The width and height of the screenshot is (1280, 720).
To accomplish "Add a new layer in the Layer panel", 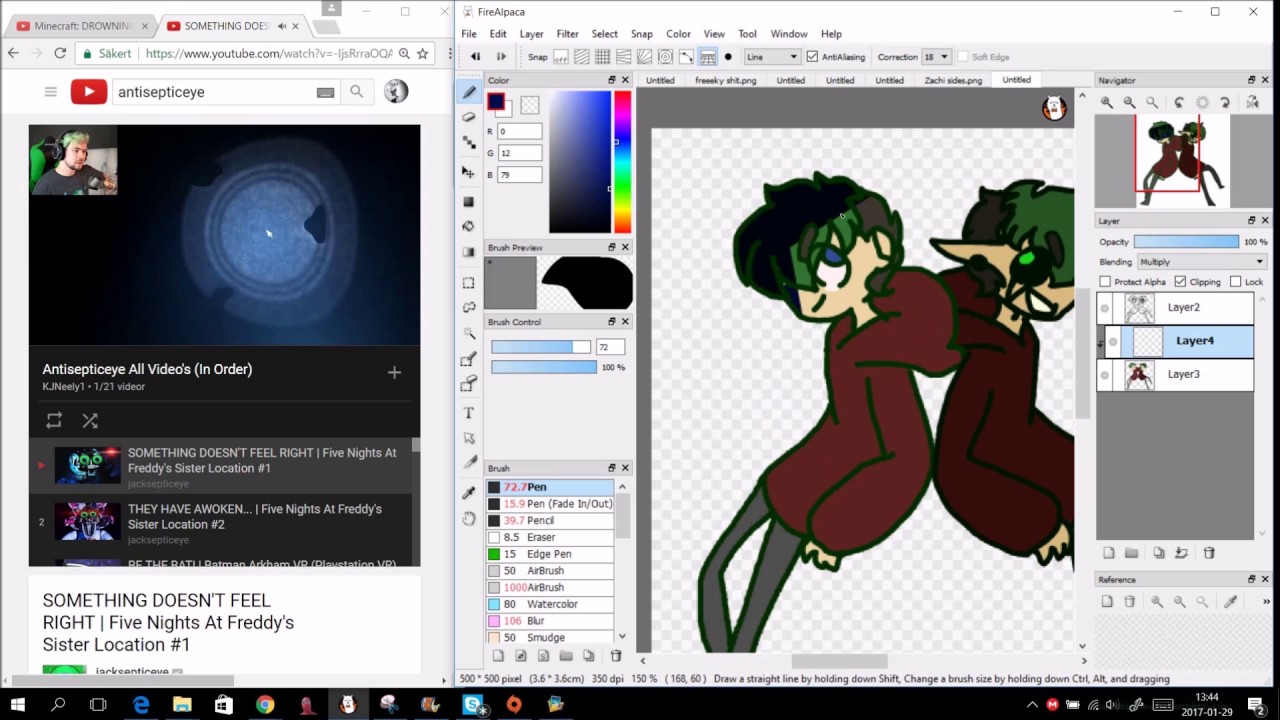I will click(1108, 553).
